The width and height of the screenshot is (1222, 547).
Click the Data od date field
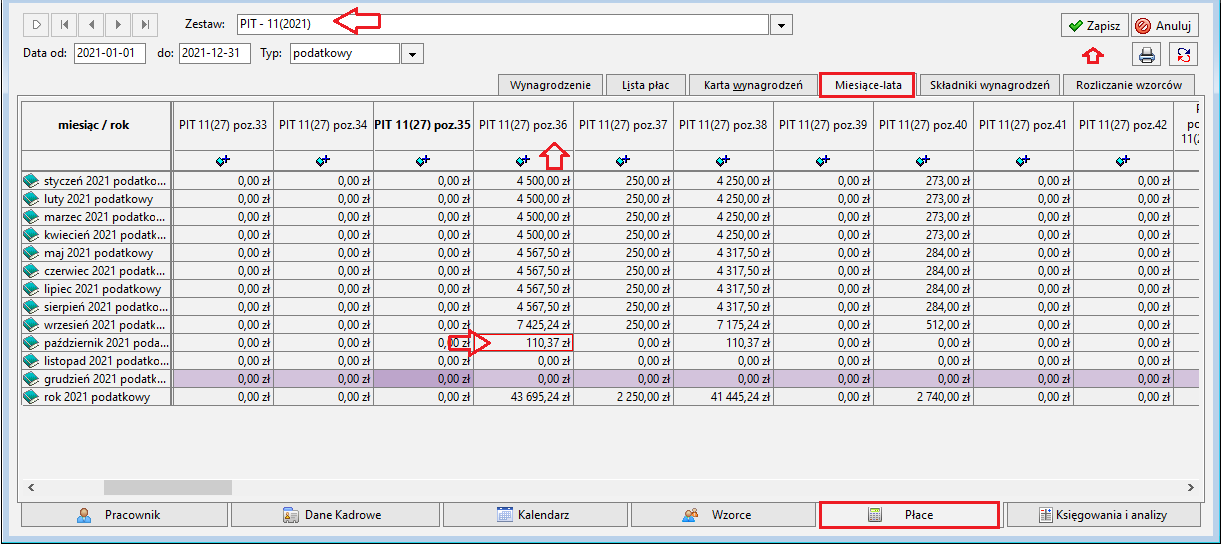click(110, 54)
